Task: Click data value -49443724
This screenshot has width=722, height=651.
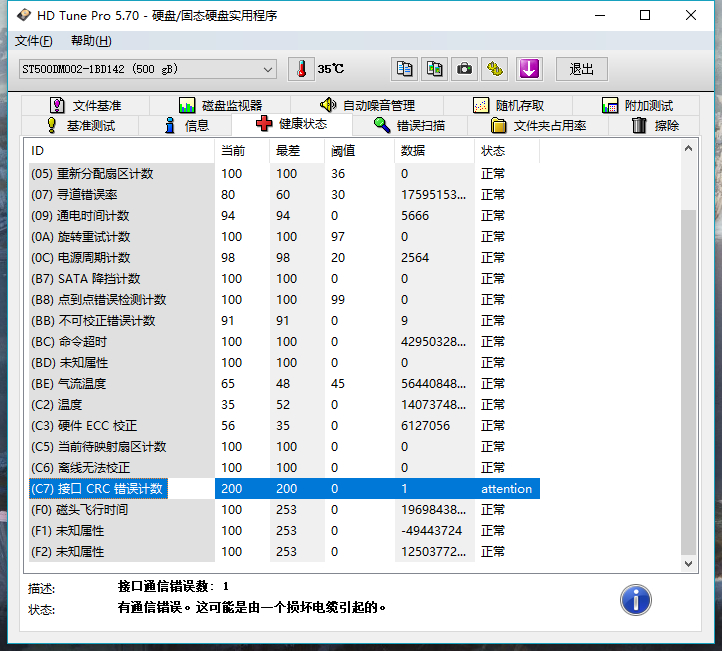Action: pyautogui.click(x=431, y=530)
